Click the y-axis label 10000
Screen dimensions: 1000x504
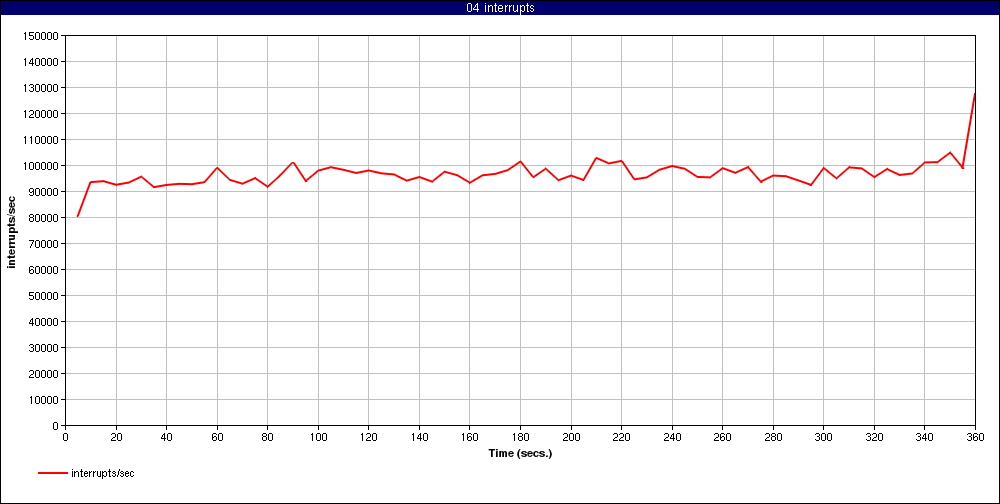click(43, 400)
